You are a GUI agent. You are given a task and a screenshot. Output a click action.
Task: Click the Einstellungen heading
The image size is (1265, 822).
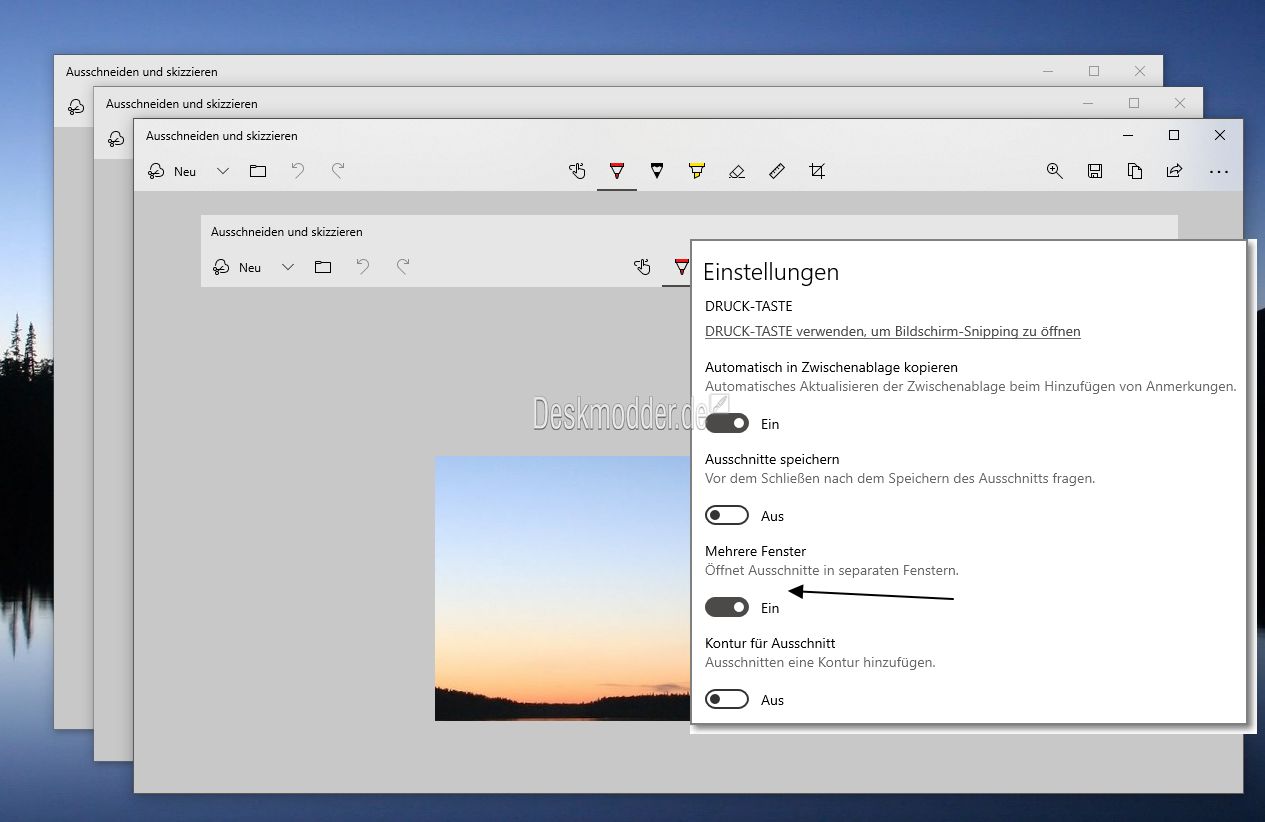[771, 272]
